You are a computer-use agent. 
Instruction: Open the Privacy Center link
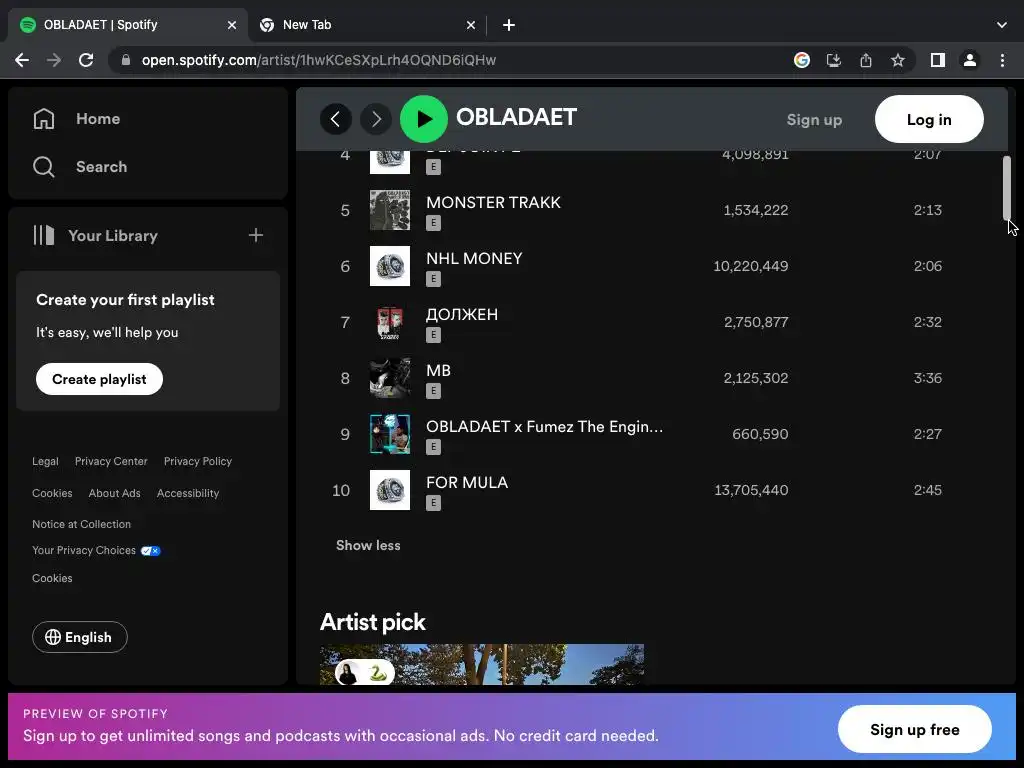pyautogui.click(x=111, y=461)
